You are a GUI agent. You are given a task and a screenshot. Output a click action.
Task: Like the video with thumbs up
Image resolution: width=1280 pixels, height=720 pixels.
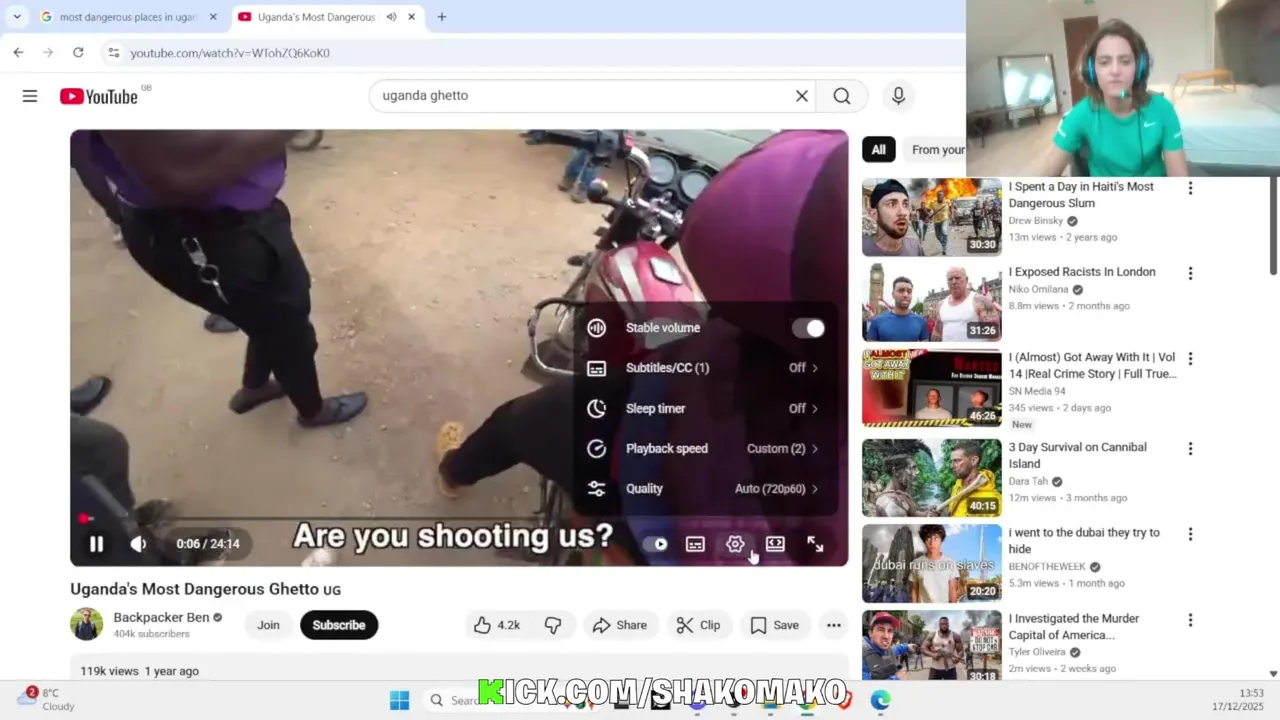coord(496,625)
